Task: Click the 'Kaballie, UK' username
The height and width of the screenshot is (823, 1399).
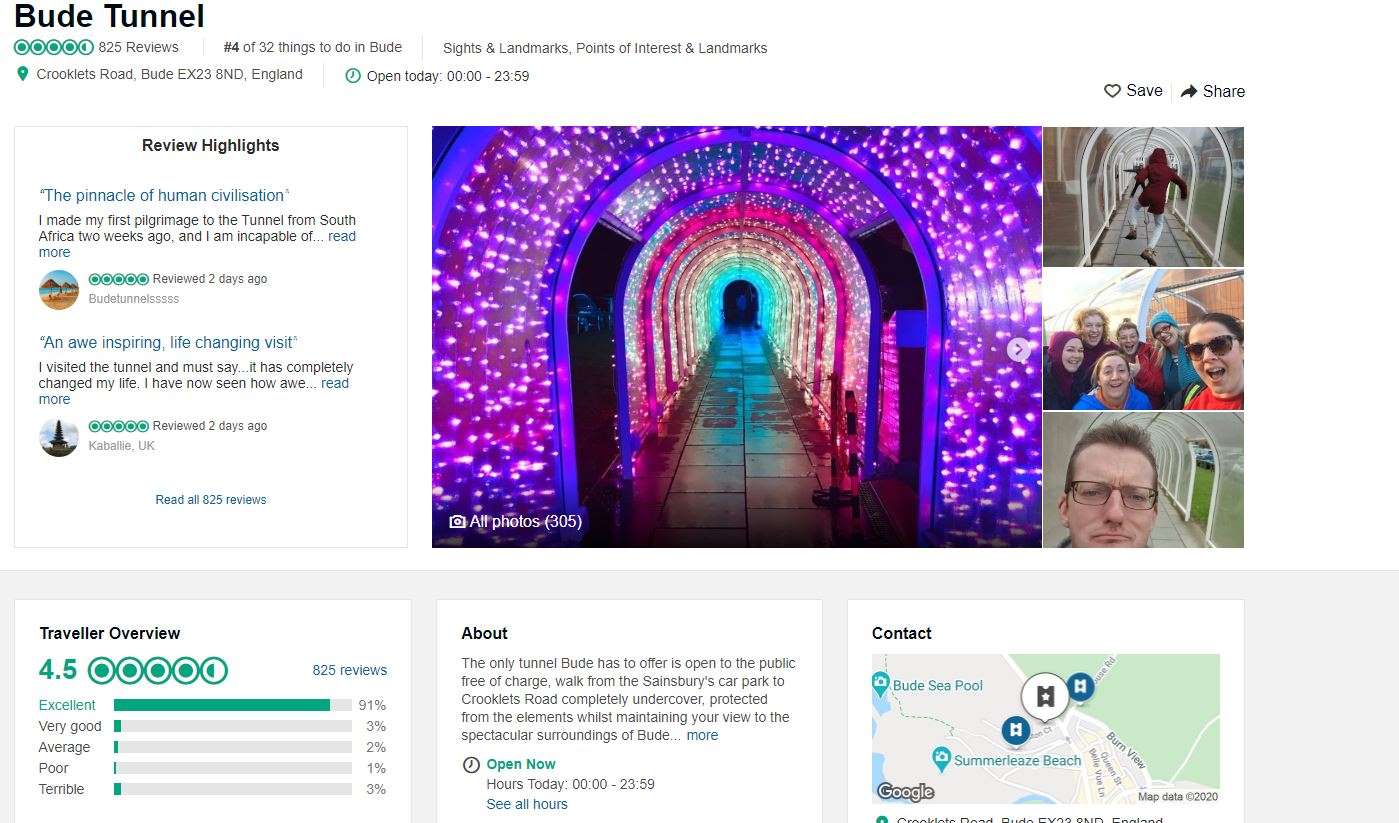Action: pos(122,446)
